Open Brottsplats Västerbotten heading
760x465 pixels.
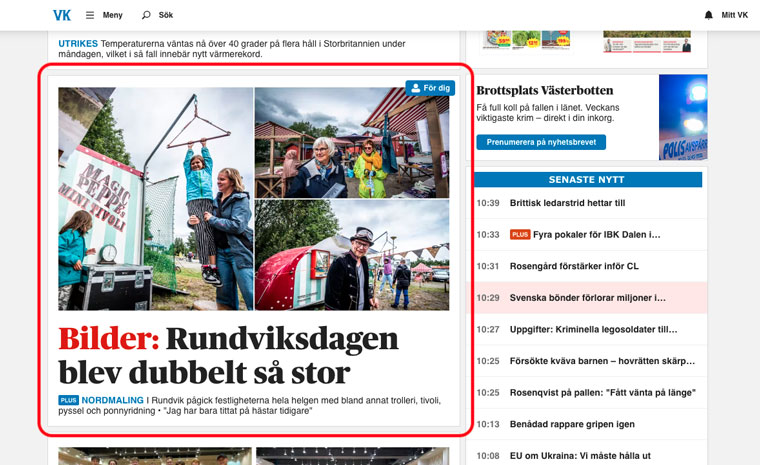[544, 90]
